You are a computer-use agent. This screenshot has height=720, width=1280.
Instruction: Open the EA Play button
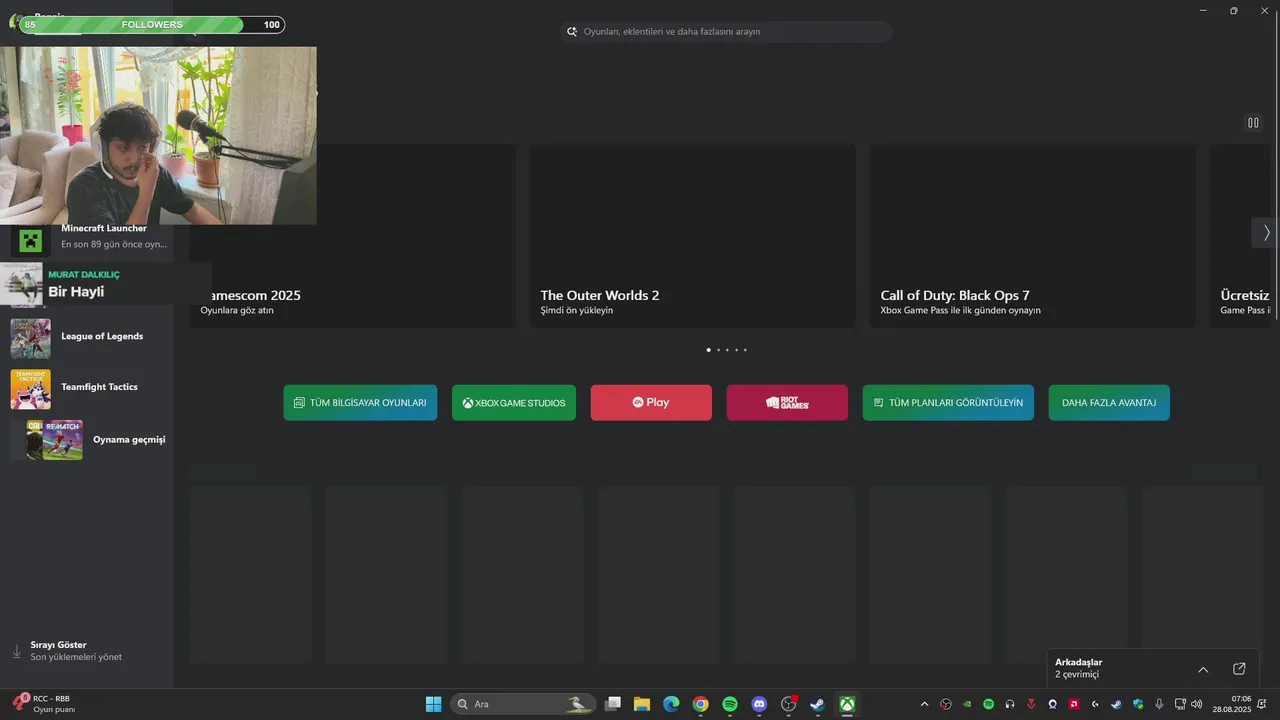coord(651,403)
